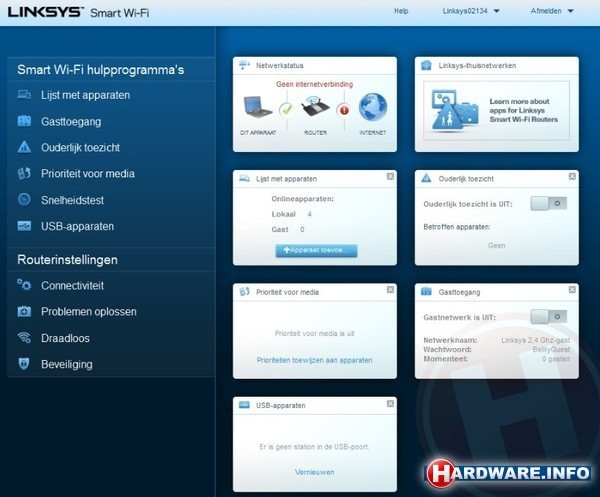Click the BellyGuest password value
Viewport: 600px width, 497px height.
(x=551, y=349)
